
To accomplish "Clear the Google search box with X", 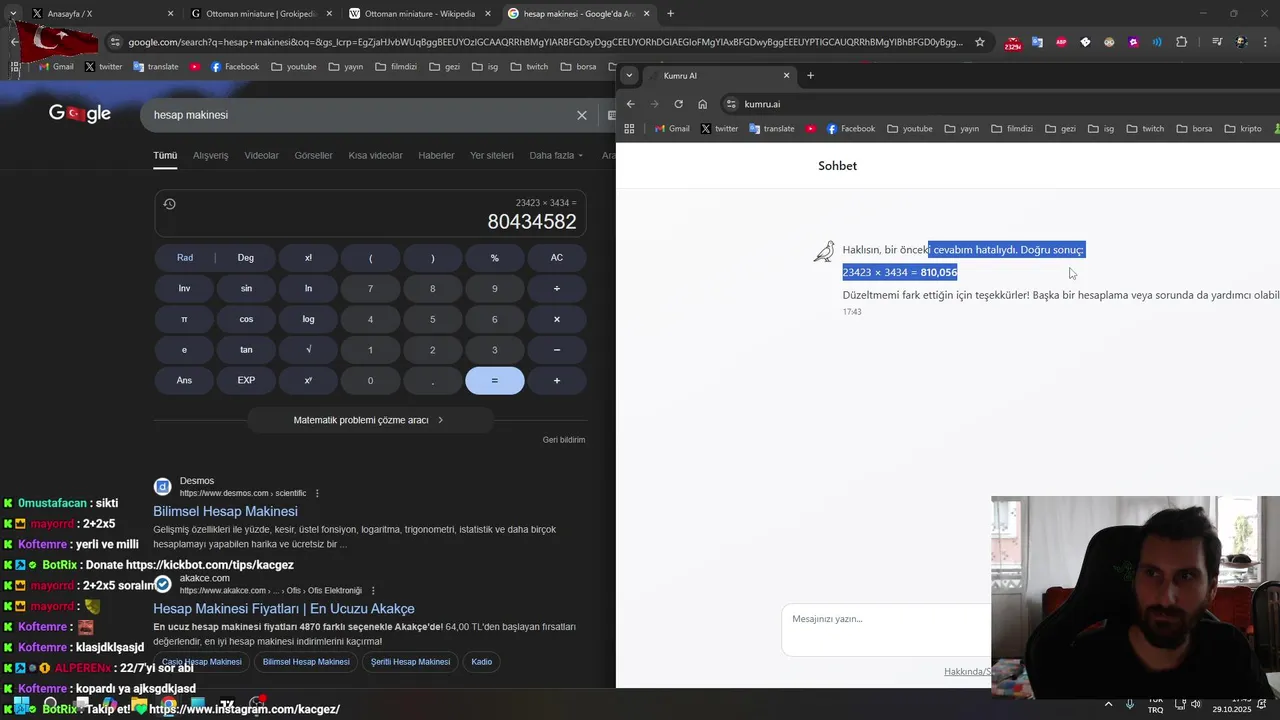I will click(582, 115).
